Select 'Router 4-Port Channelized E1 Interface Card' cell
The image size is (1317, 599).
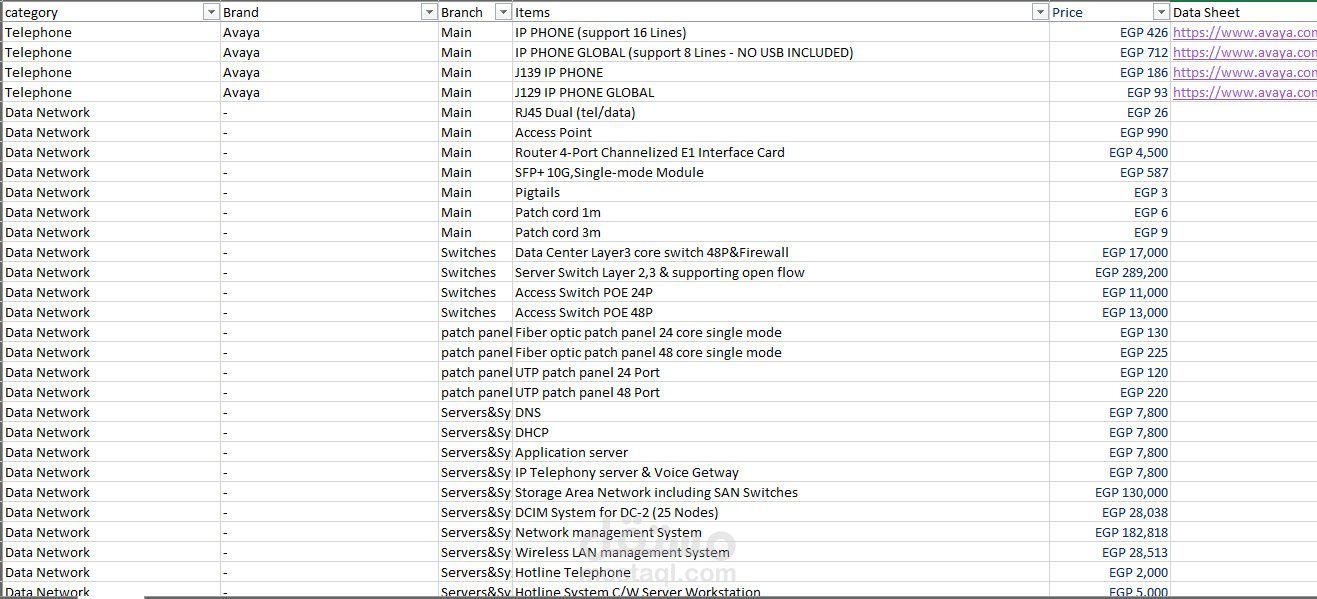[781, 152]
